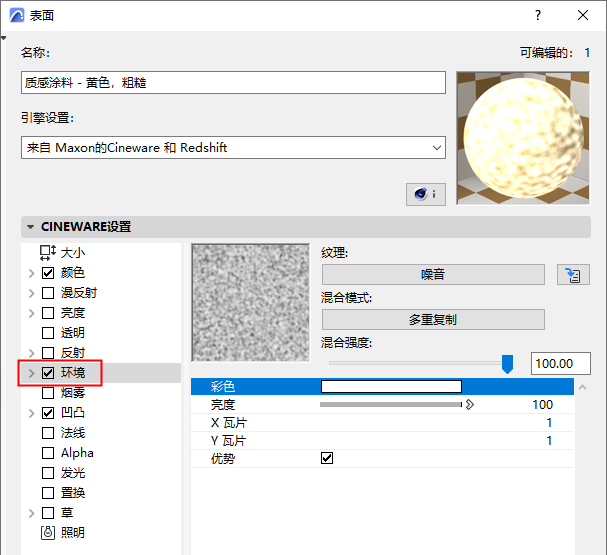
Task: Expand the 颜色 tree item chevron
Action: (x=32, y=274)
